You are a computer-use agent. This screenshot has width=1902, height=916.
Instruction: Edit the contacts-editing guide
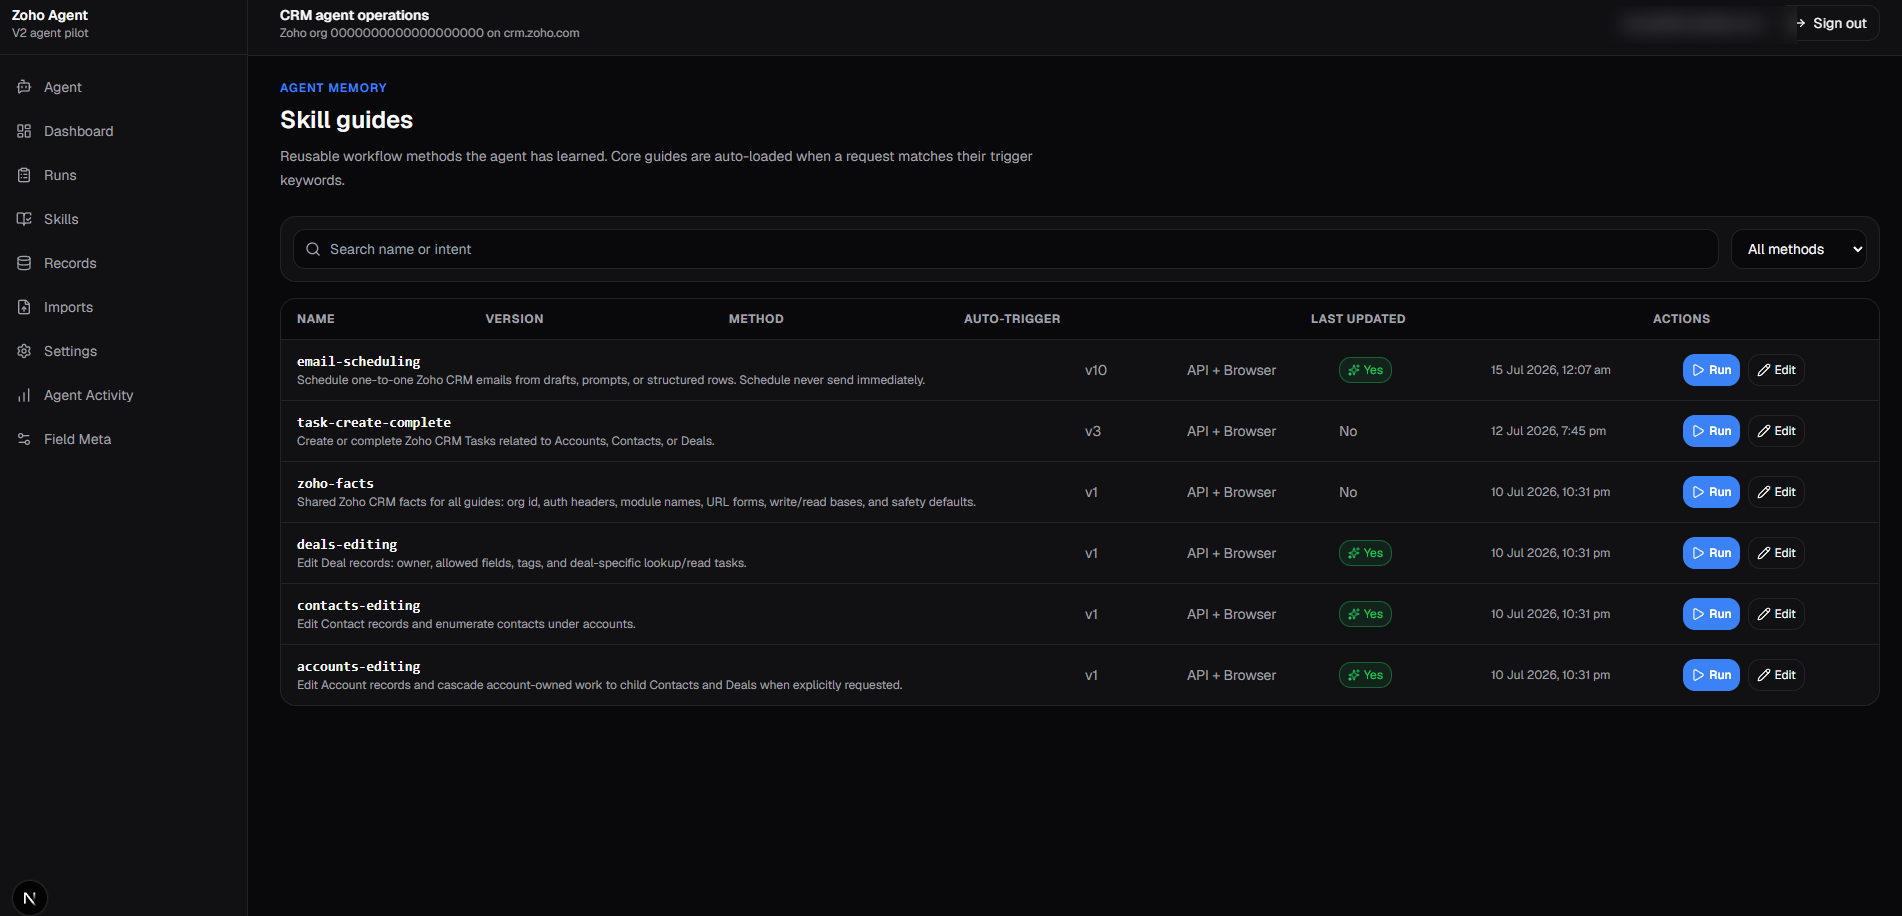pos(1776,614)
